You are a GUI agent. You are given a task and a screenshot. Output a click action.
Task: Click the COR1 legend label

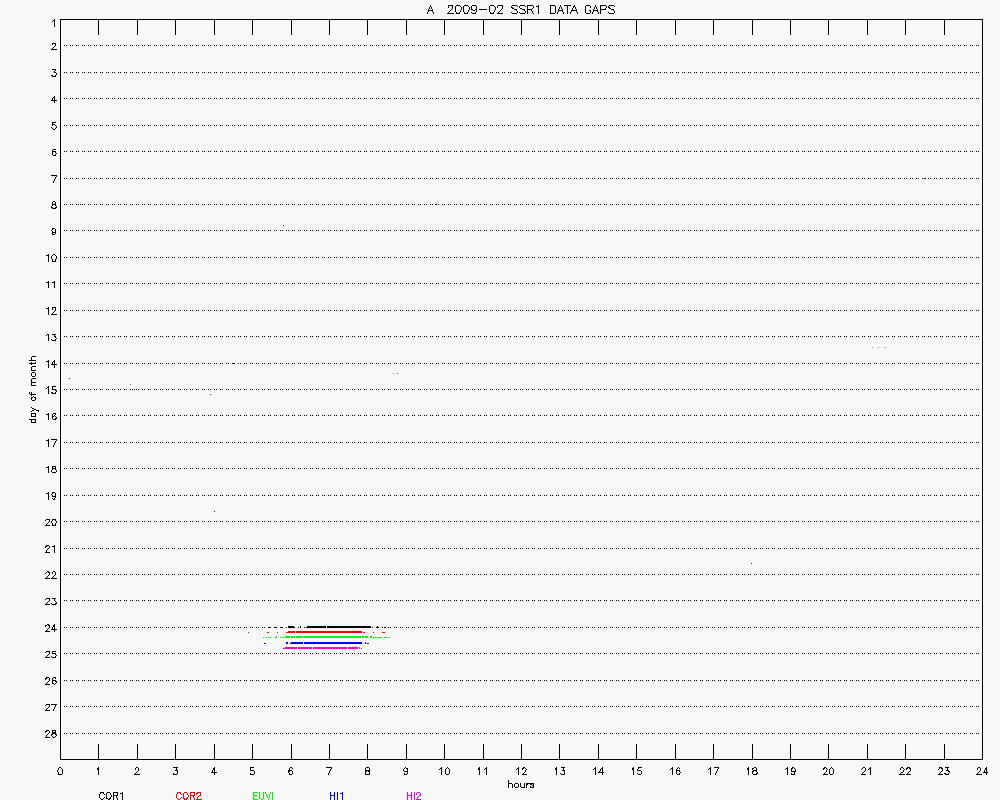(x=111, y=796)
